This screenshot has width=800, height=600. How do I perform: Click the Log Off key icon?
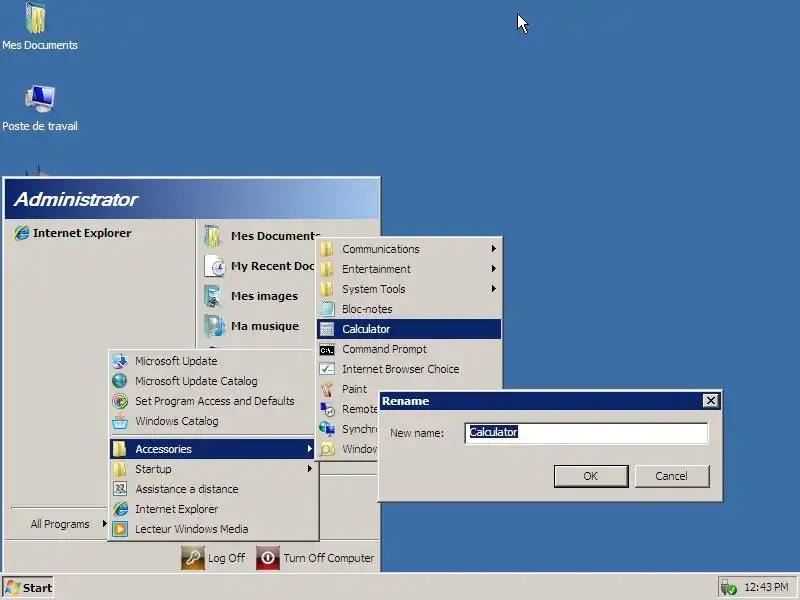coord(193,558)
